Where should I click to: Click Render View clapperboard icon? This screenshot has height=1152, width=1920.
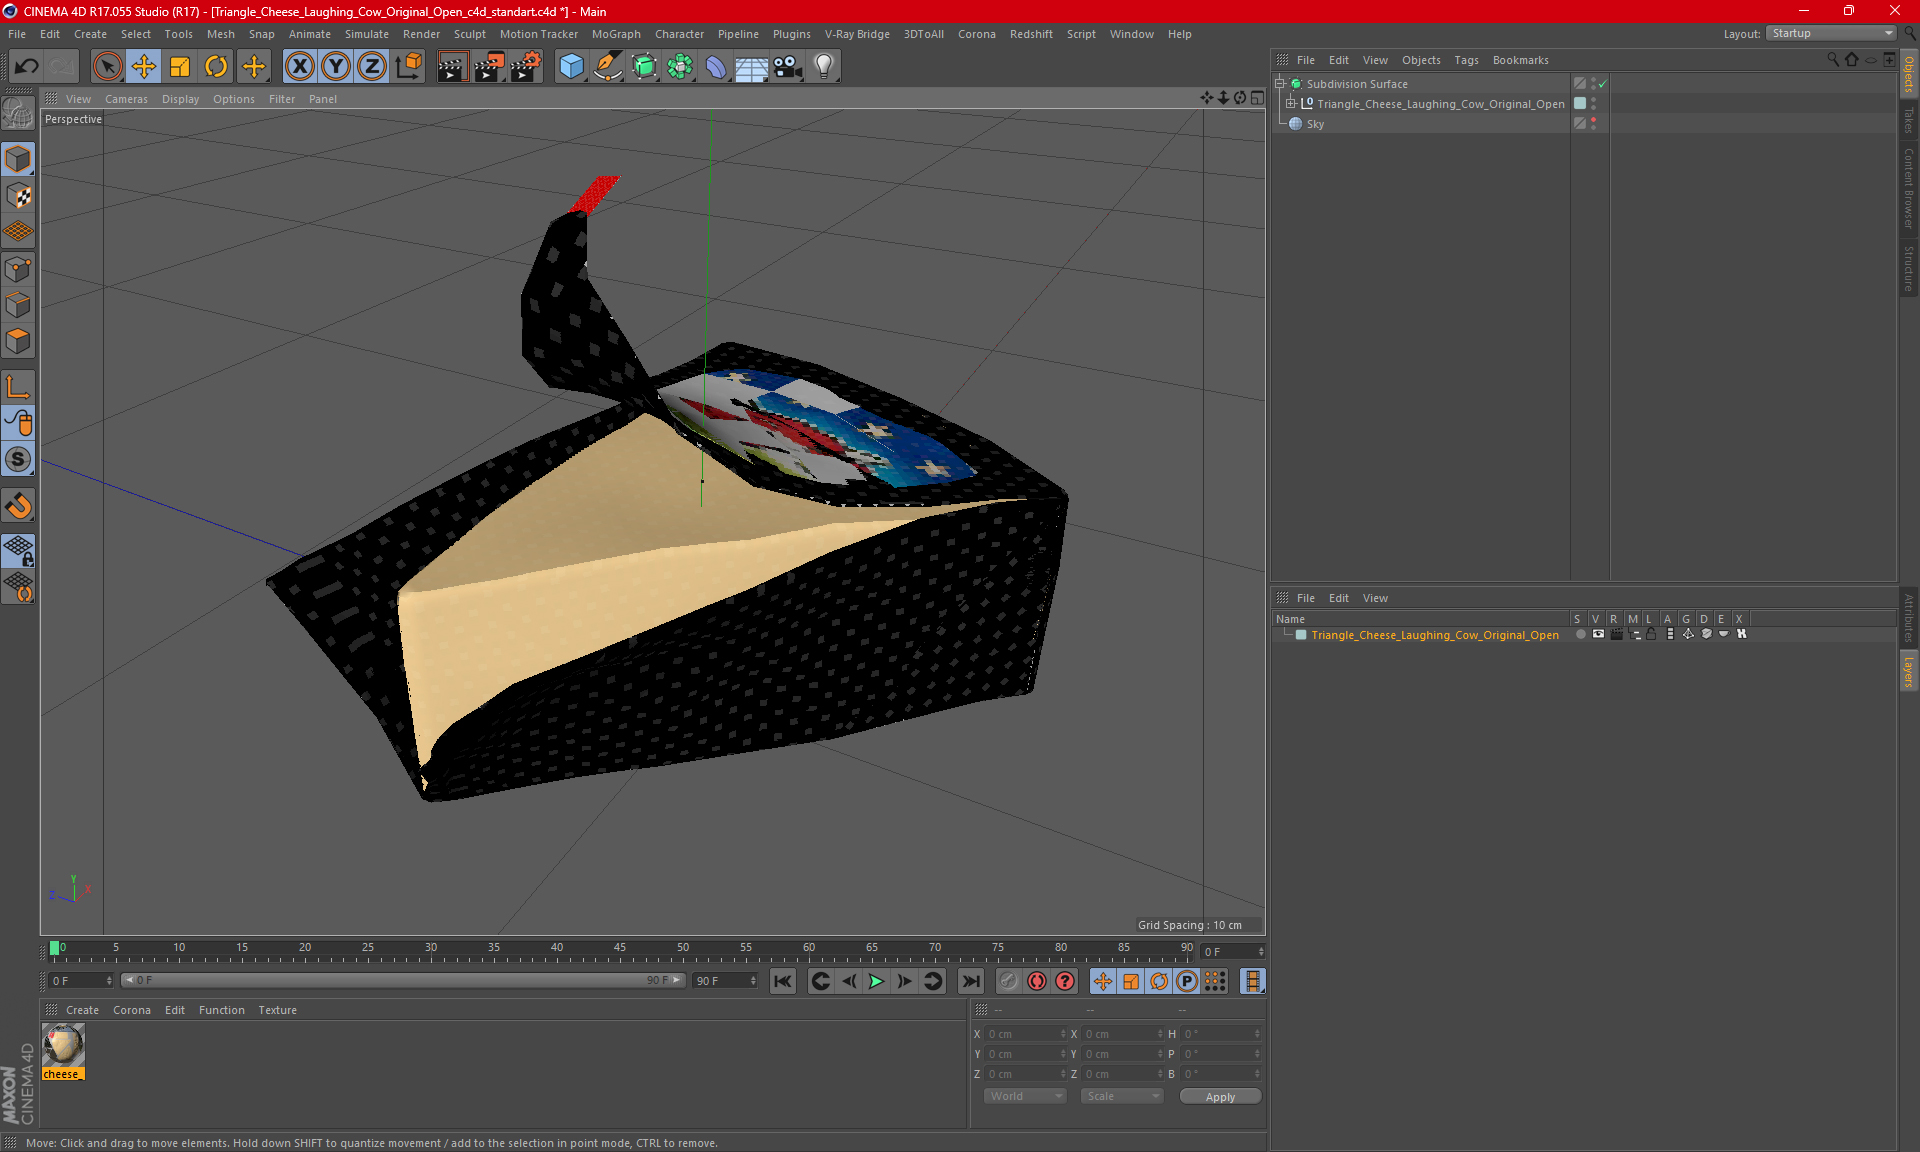pos(452,67)
